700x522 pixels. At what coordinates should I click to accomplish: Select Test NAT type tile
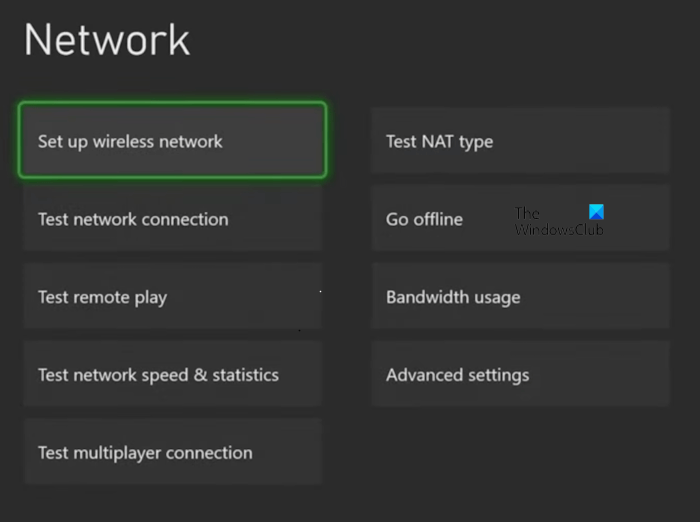tap(520, 141)
